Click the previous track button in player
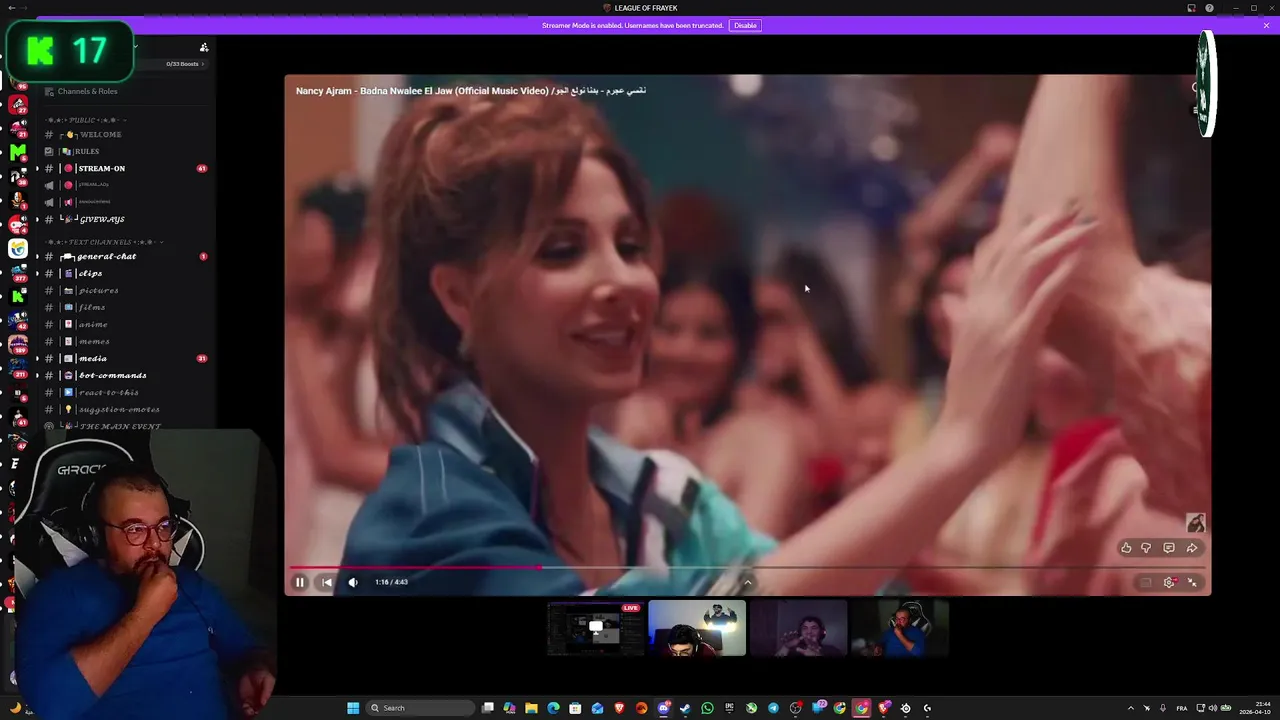The width and height of the screenshot is (1280, 720). (327, 582)
